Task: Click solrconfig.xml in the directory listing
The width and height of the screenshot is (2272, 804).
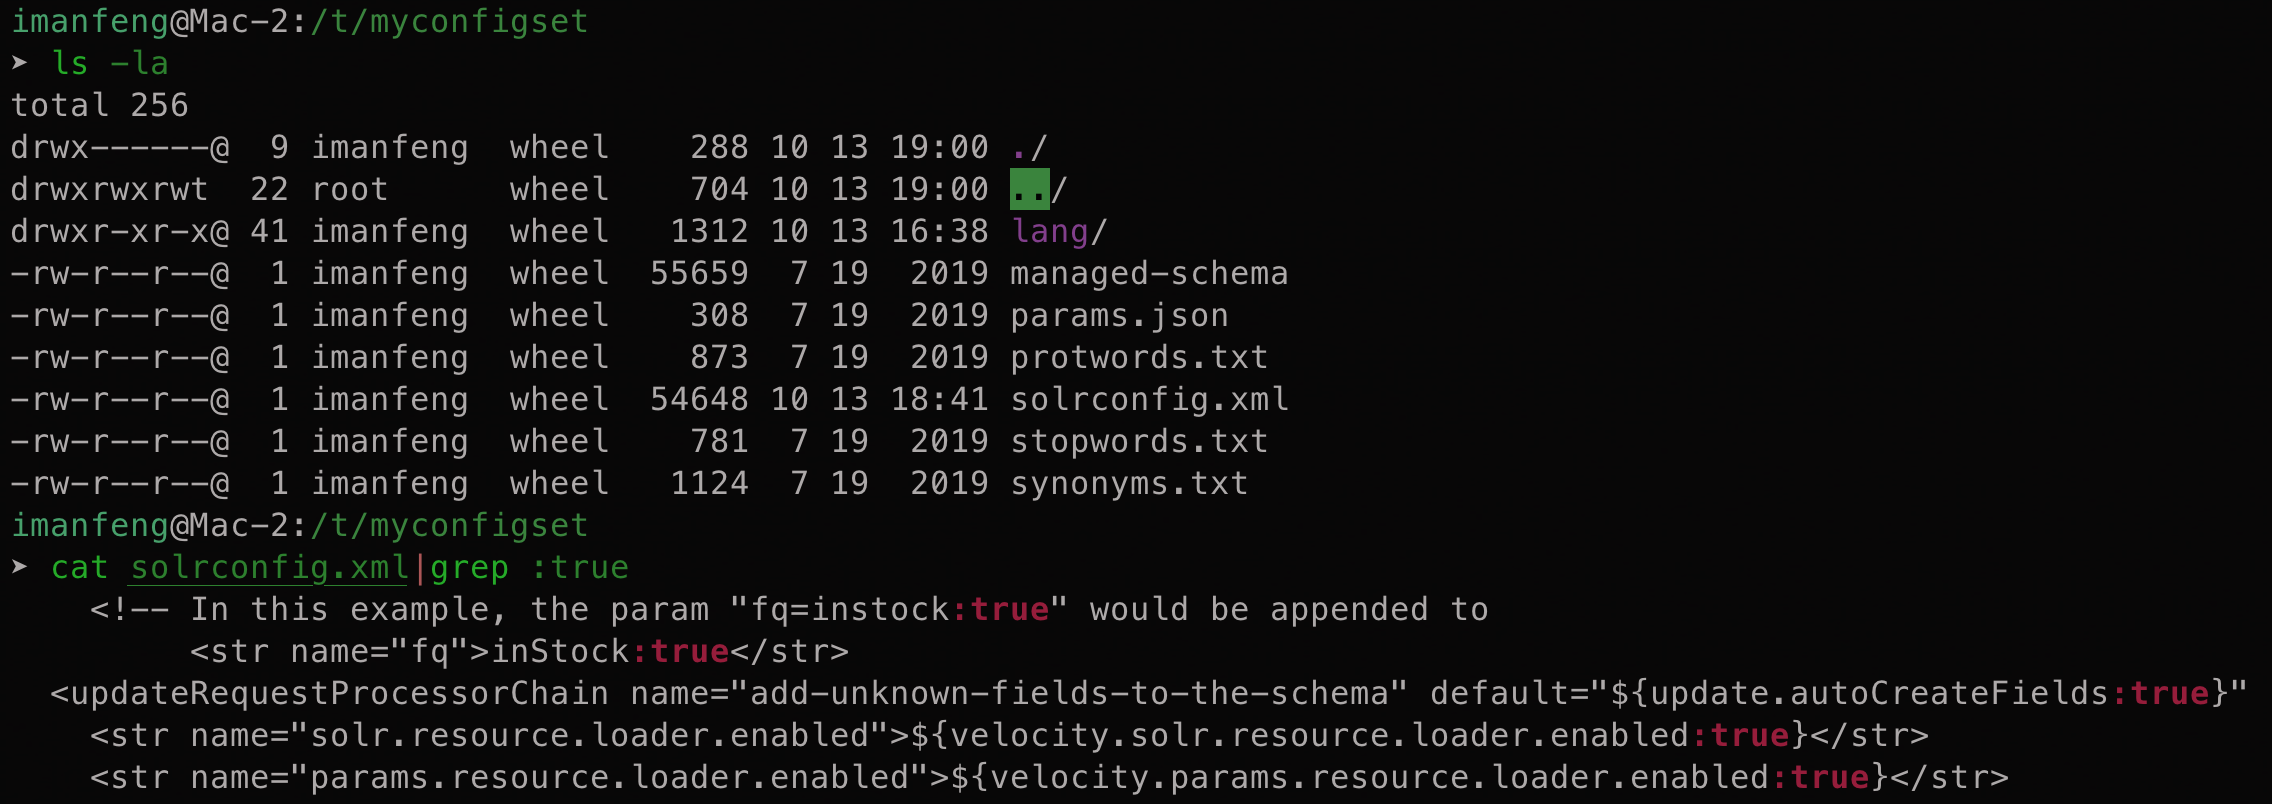Action: point(1149,399)
